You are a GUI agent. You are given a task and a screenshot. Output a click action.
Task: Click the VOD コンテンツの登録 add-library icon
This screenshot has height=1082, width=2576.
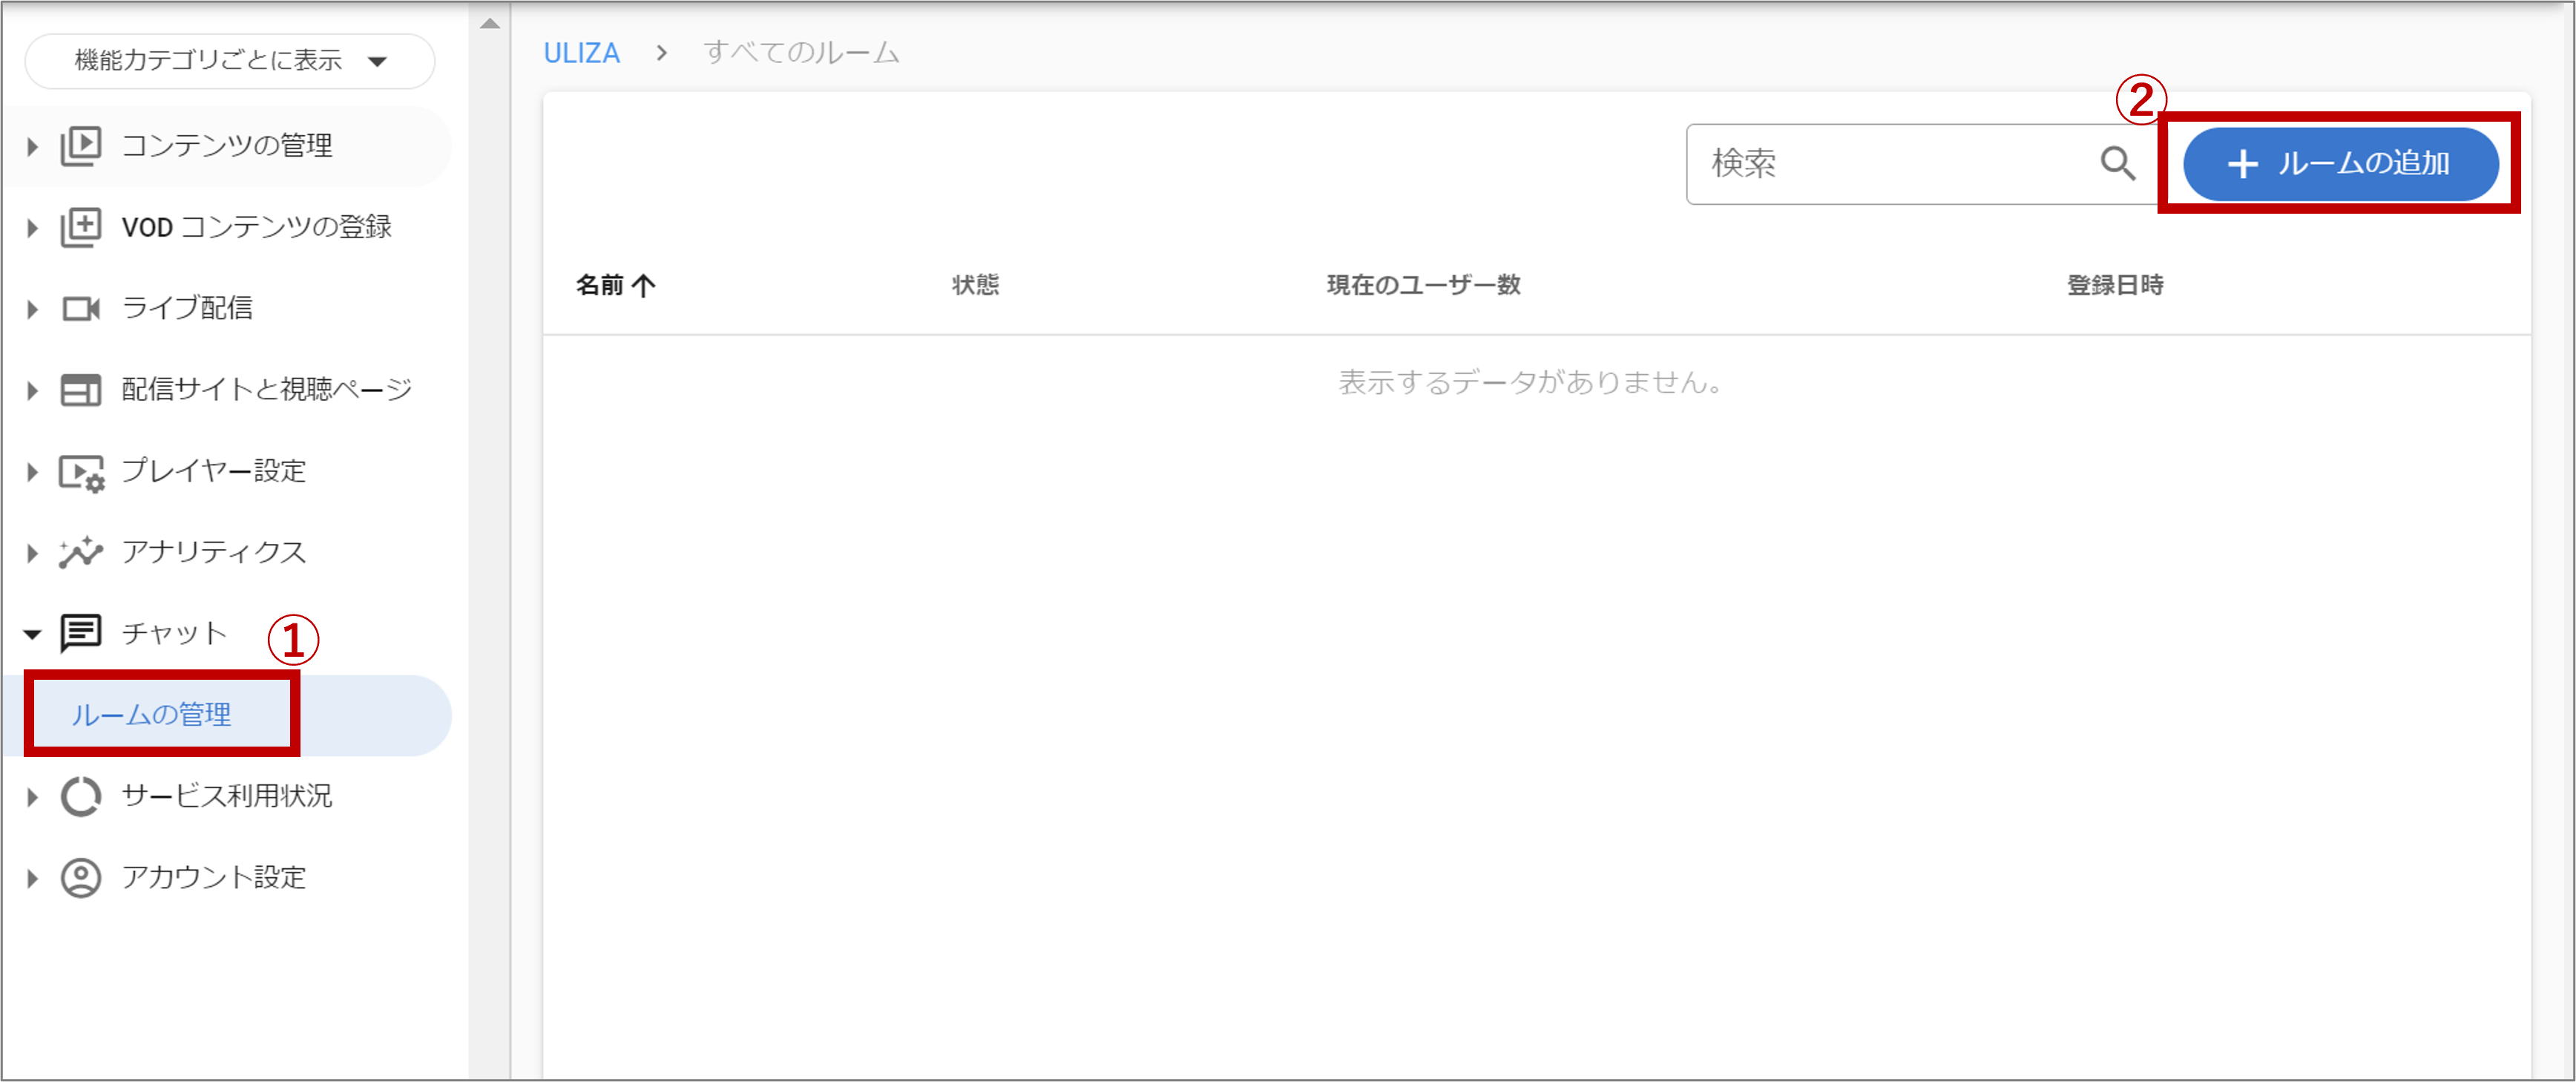point(80,227)
